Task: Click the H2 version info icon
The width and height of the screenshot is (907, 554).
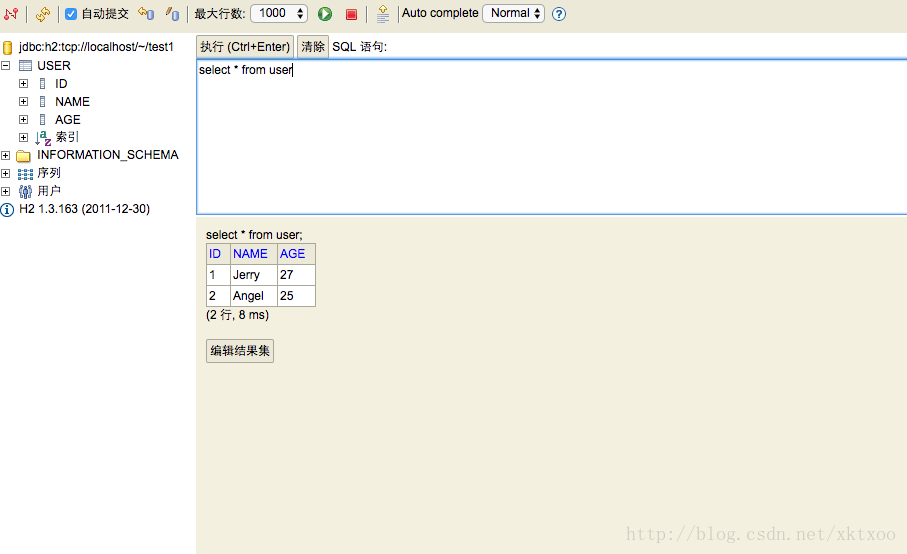Action: tap(7, 210)
